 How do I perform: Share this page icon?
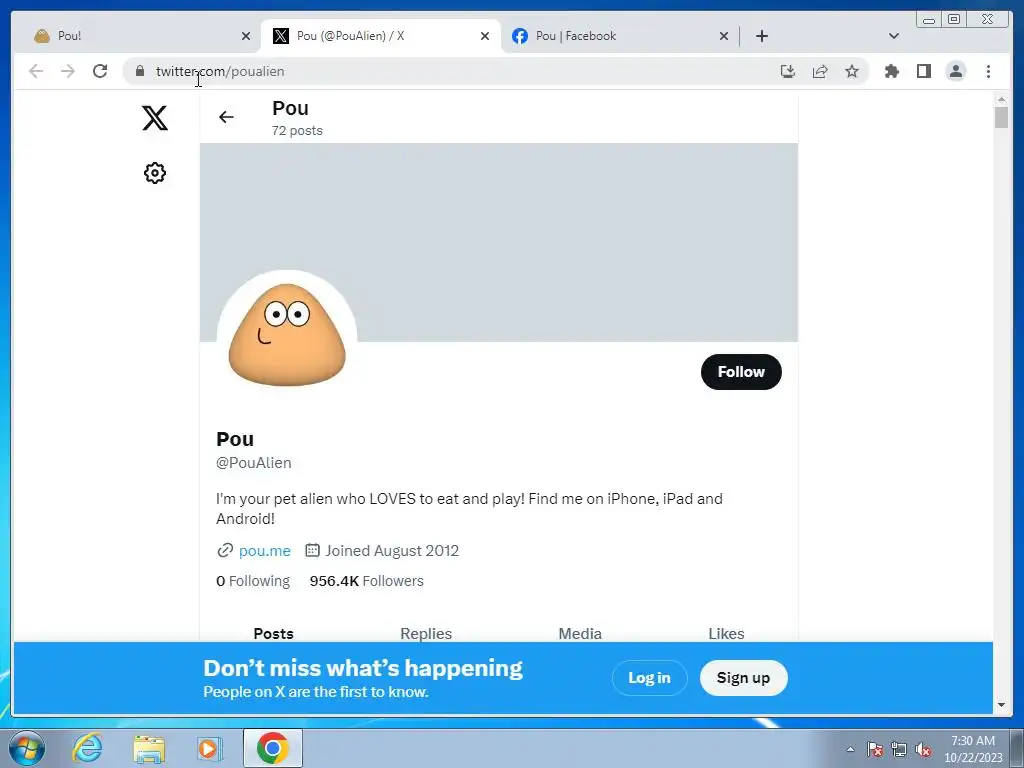[820, 71]
